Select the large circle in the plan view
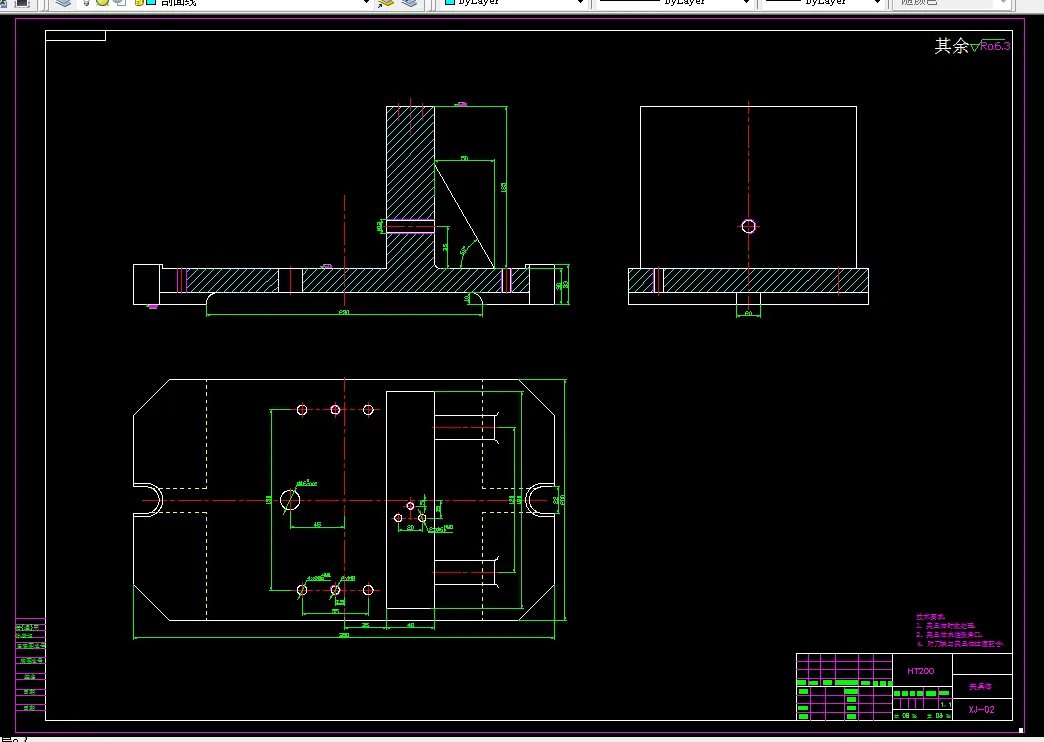Image resolution: width=1044 pixels, height=742 pixels. (290, 500)
